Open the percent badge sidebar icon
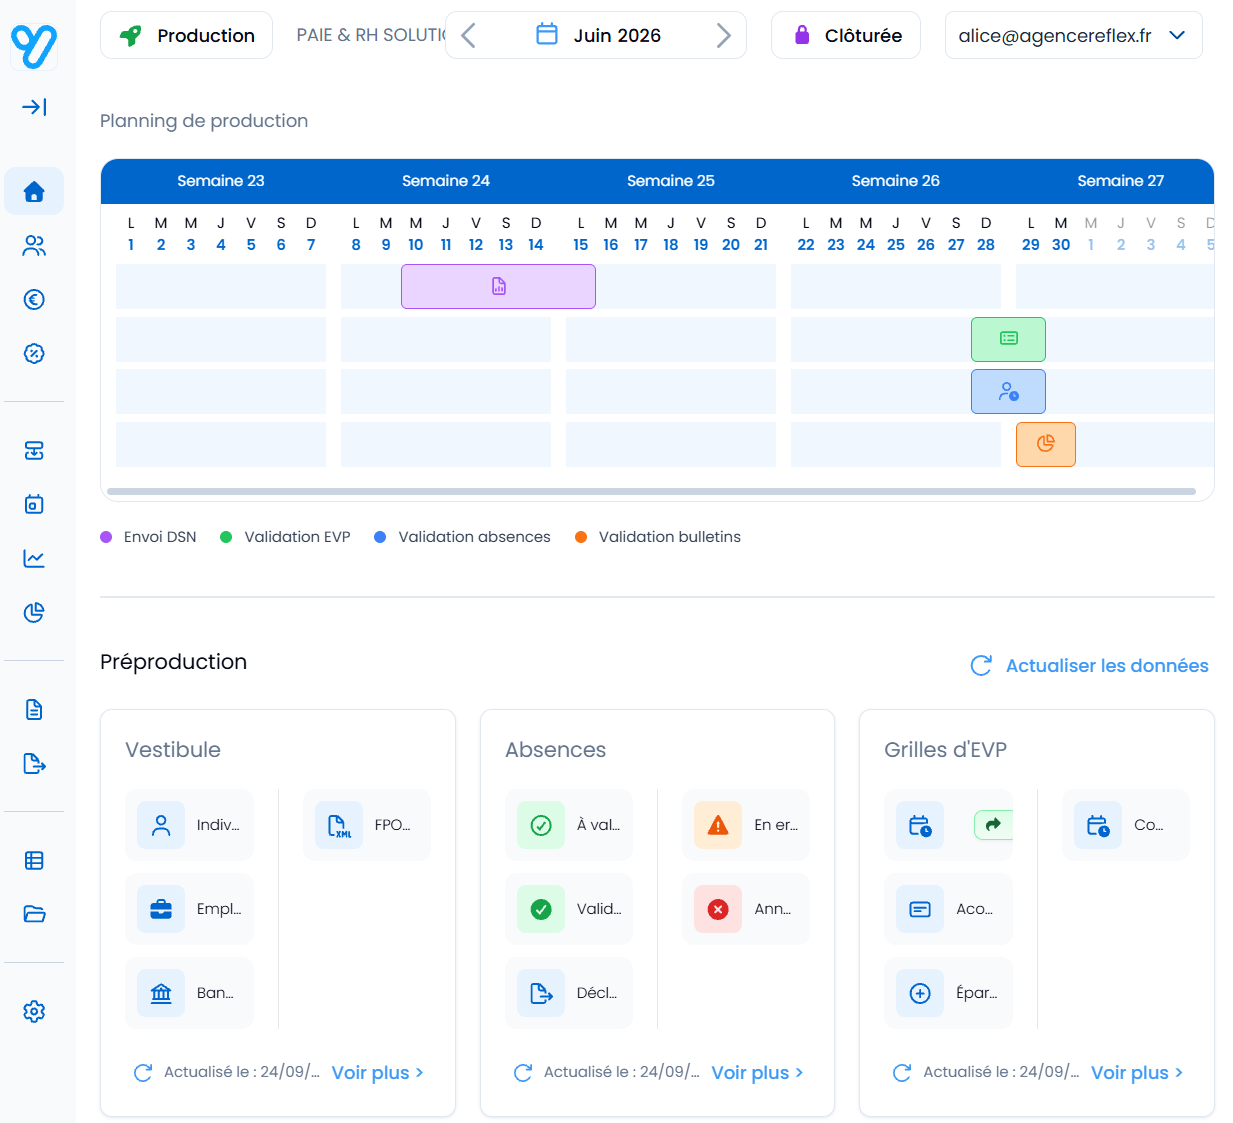Image resolution: width=1233 pixels, height=1123 pixels. pos(34,353)
